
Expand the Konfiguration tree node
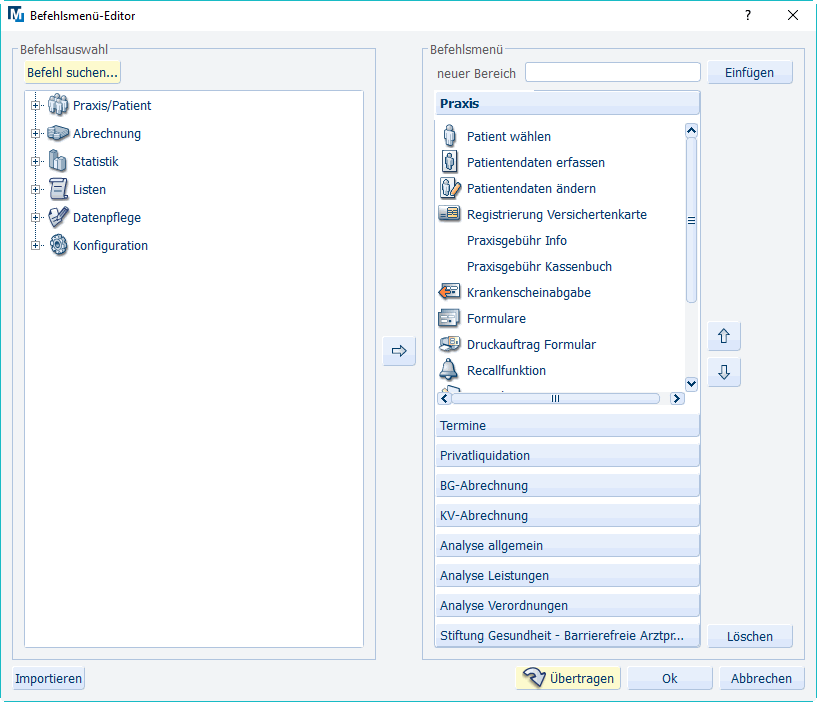(36, 245)
